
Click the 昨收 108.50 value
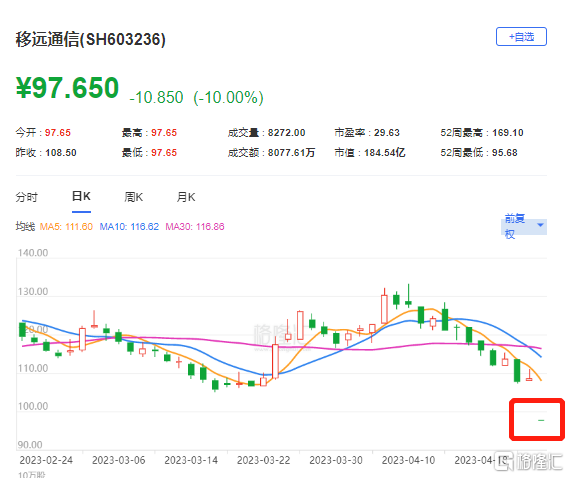61,152
